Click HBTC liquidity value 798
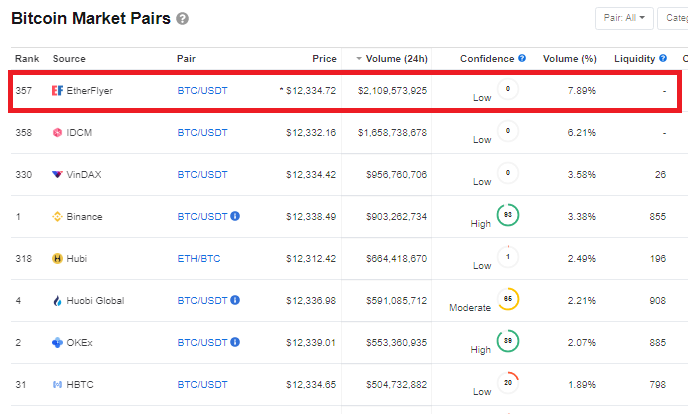This screenshot has height=414, width=688. pyautogui.click(x=658, y=385)
